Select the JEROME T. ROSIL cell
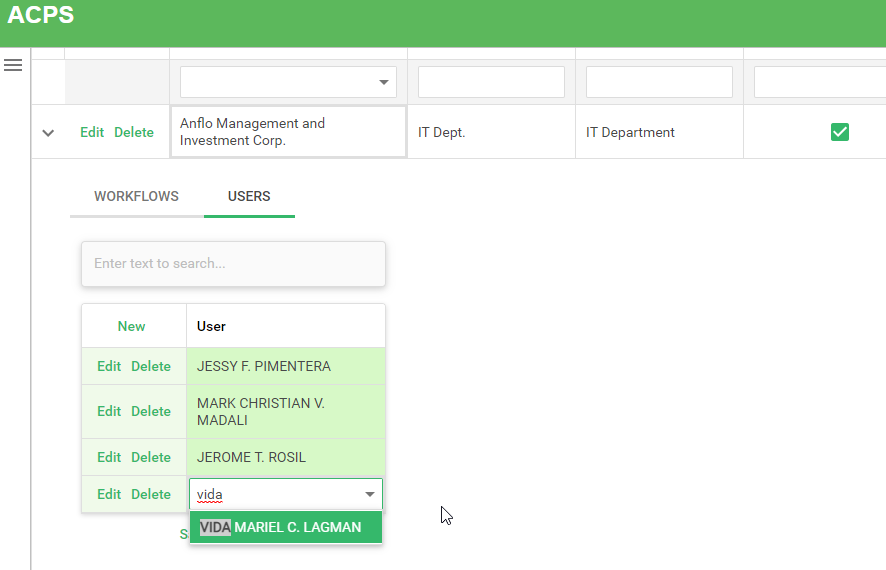 click(x=286, y=457)
